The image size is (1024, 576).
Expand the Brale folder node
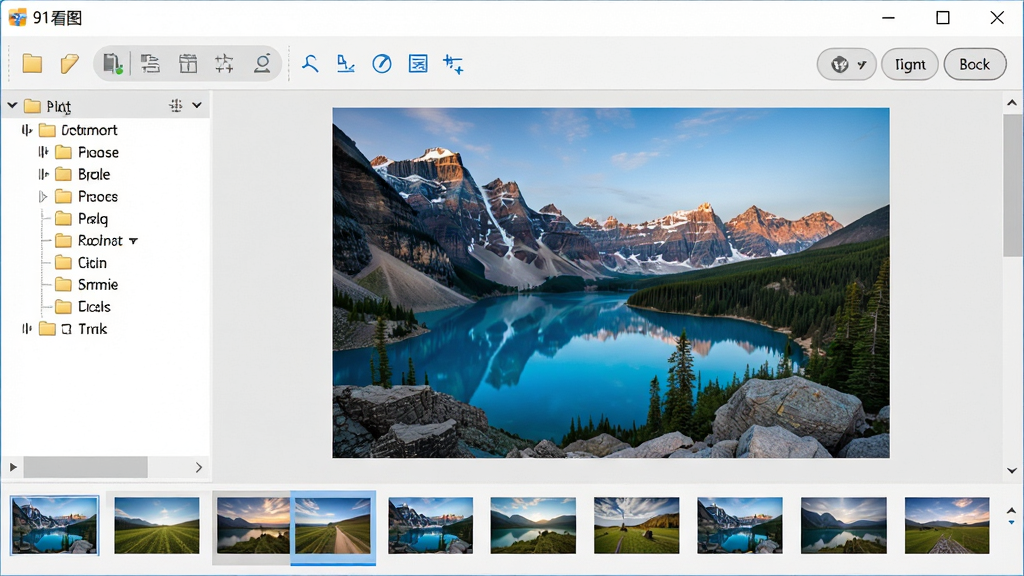tap(43, 174)
